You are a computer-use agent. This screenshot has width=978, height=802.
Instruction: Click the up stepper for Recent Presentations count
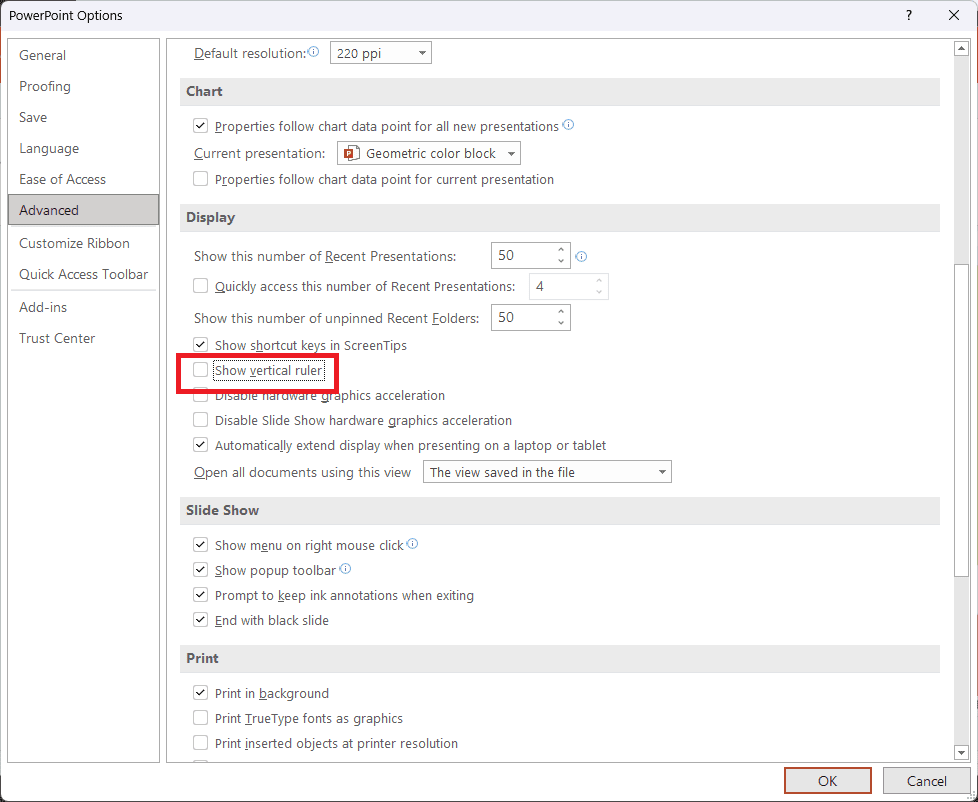point(560,249)
